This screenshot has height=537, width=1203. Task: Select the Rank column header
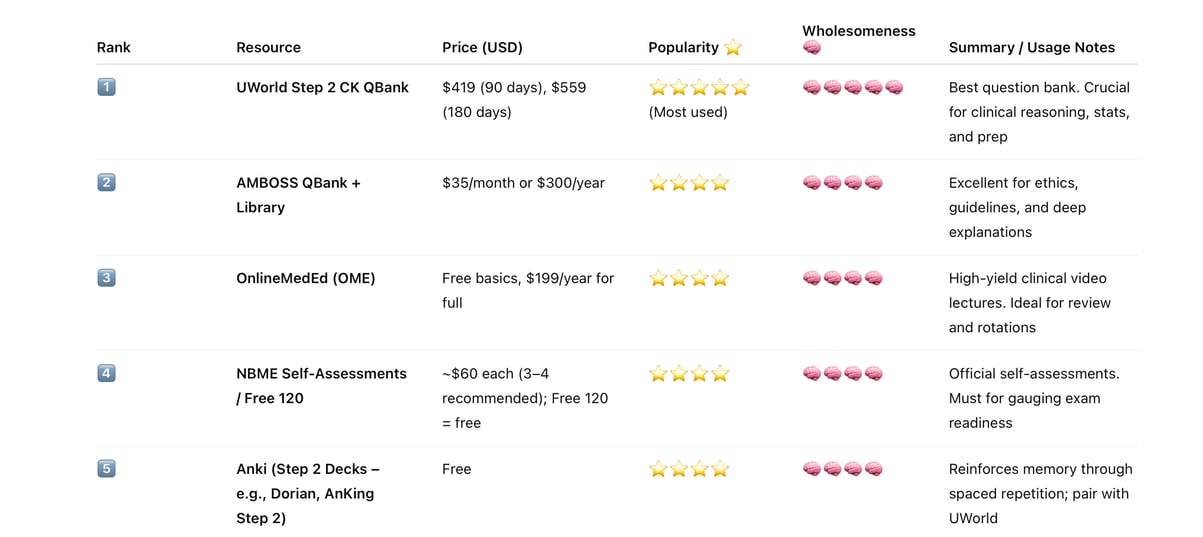[x=113, y=47]
